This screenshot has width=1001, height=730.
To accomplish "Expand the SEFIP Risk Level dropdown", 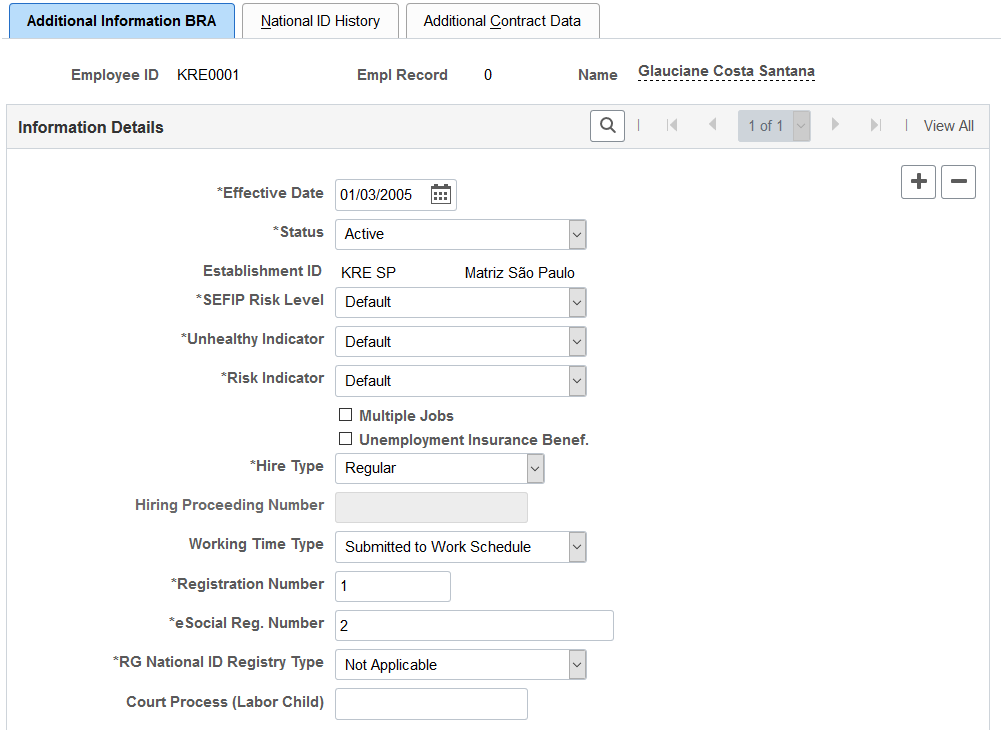I will (x=460, y=302).
